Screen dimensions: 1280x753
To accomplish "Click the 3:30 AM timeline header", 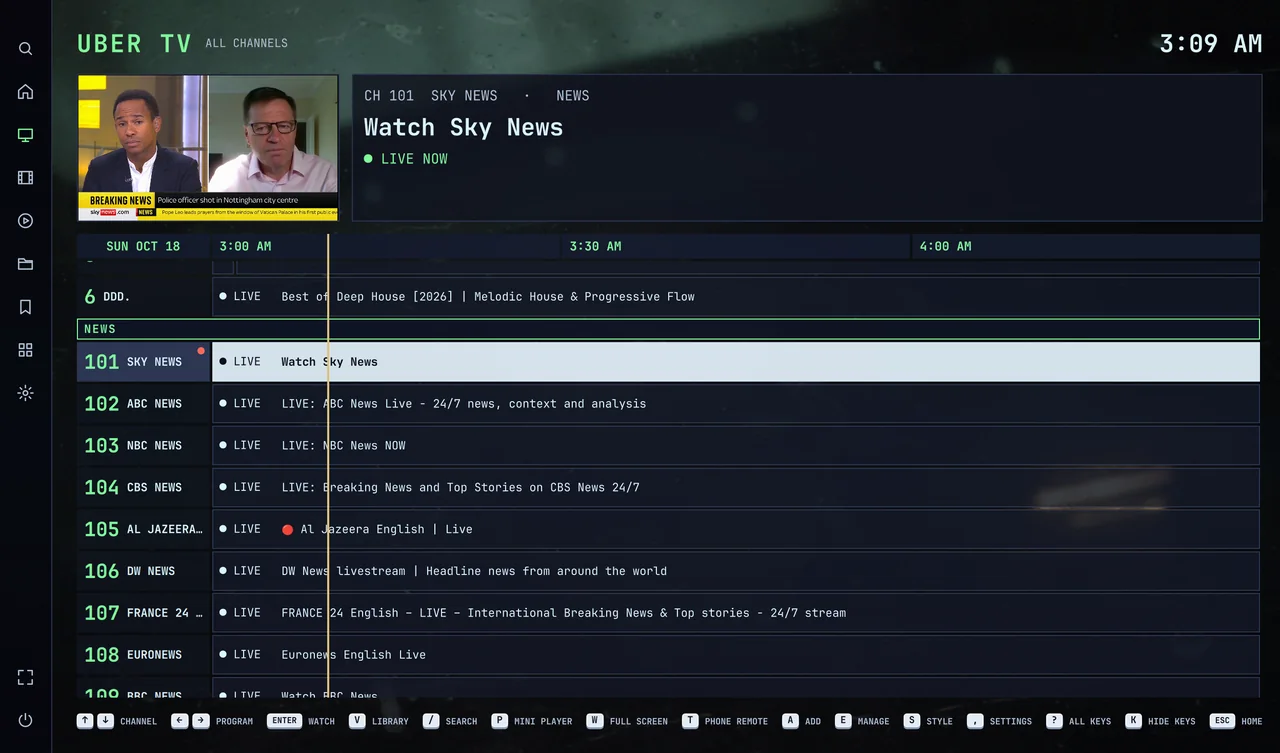I will click(596, 246).
